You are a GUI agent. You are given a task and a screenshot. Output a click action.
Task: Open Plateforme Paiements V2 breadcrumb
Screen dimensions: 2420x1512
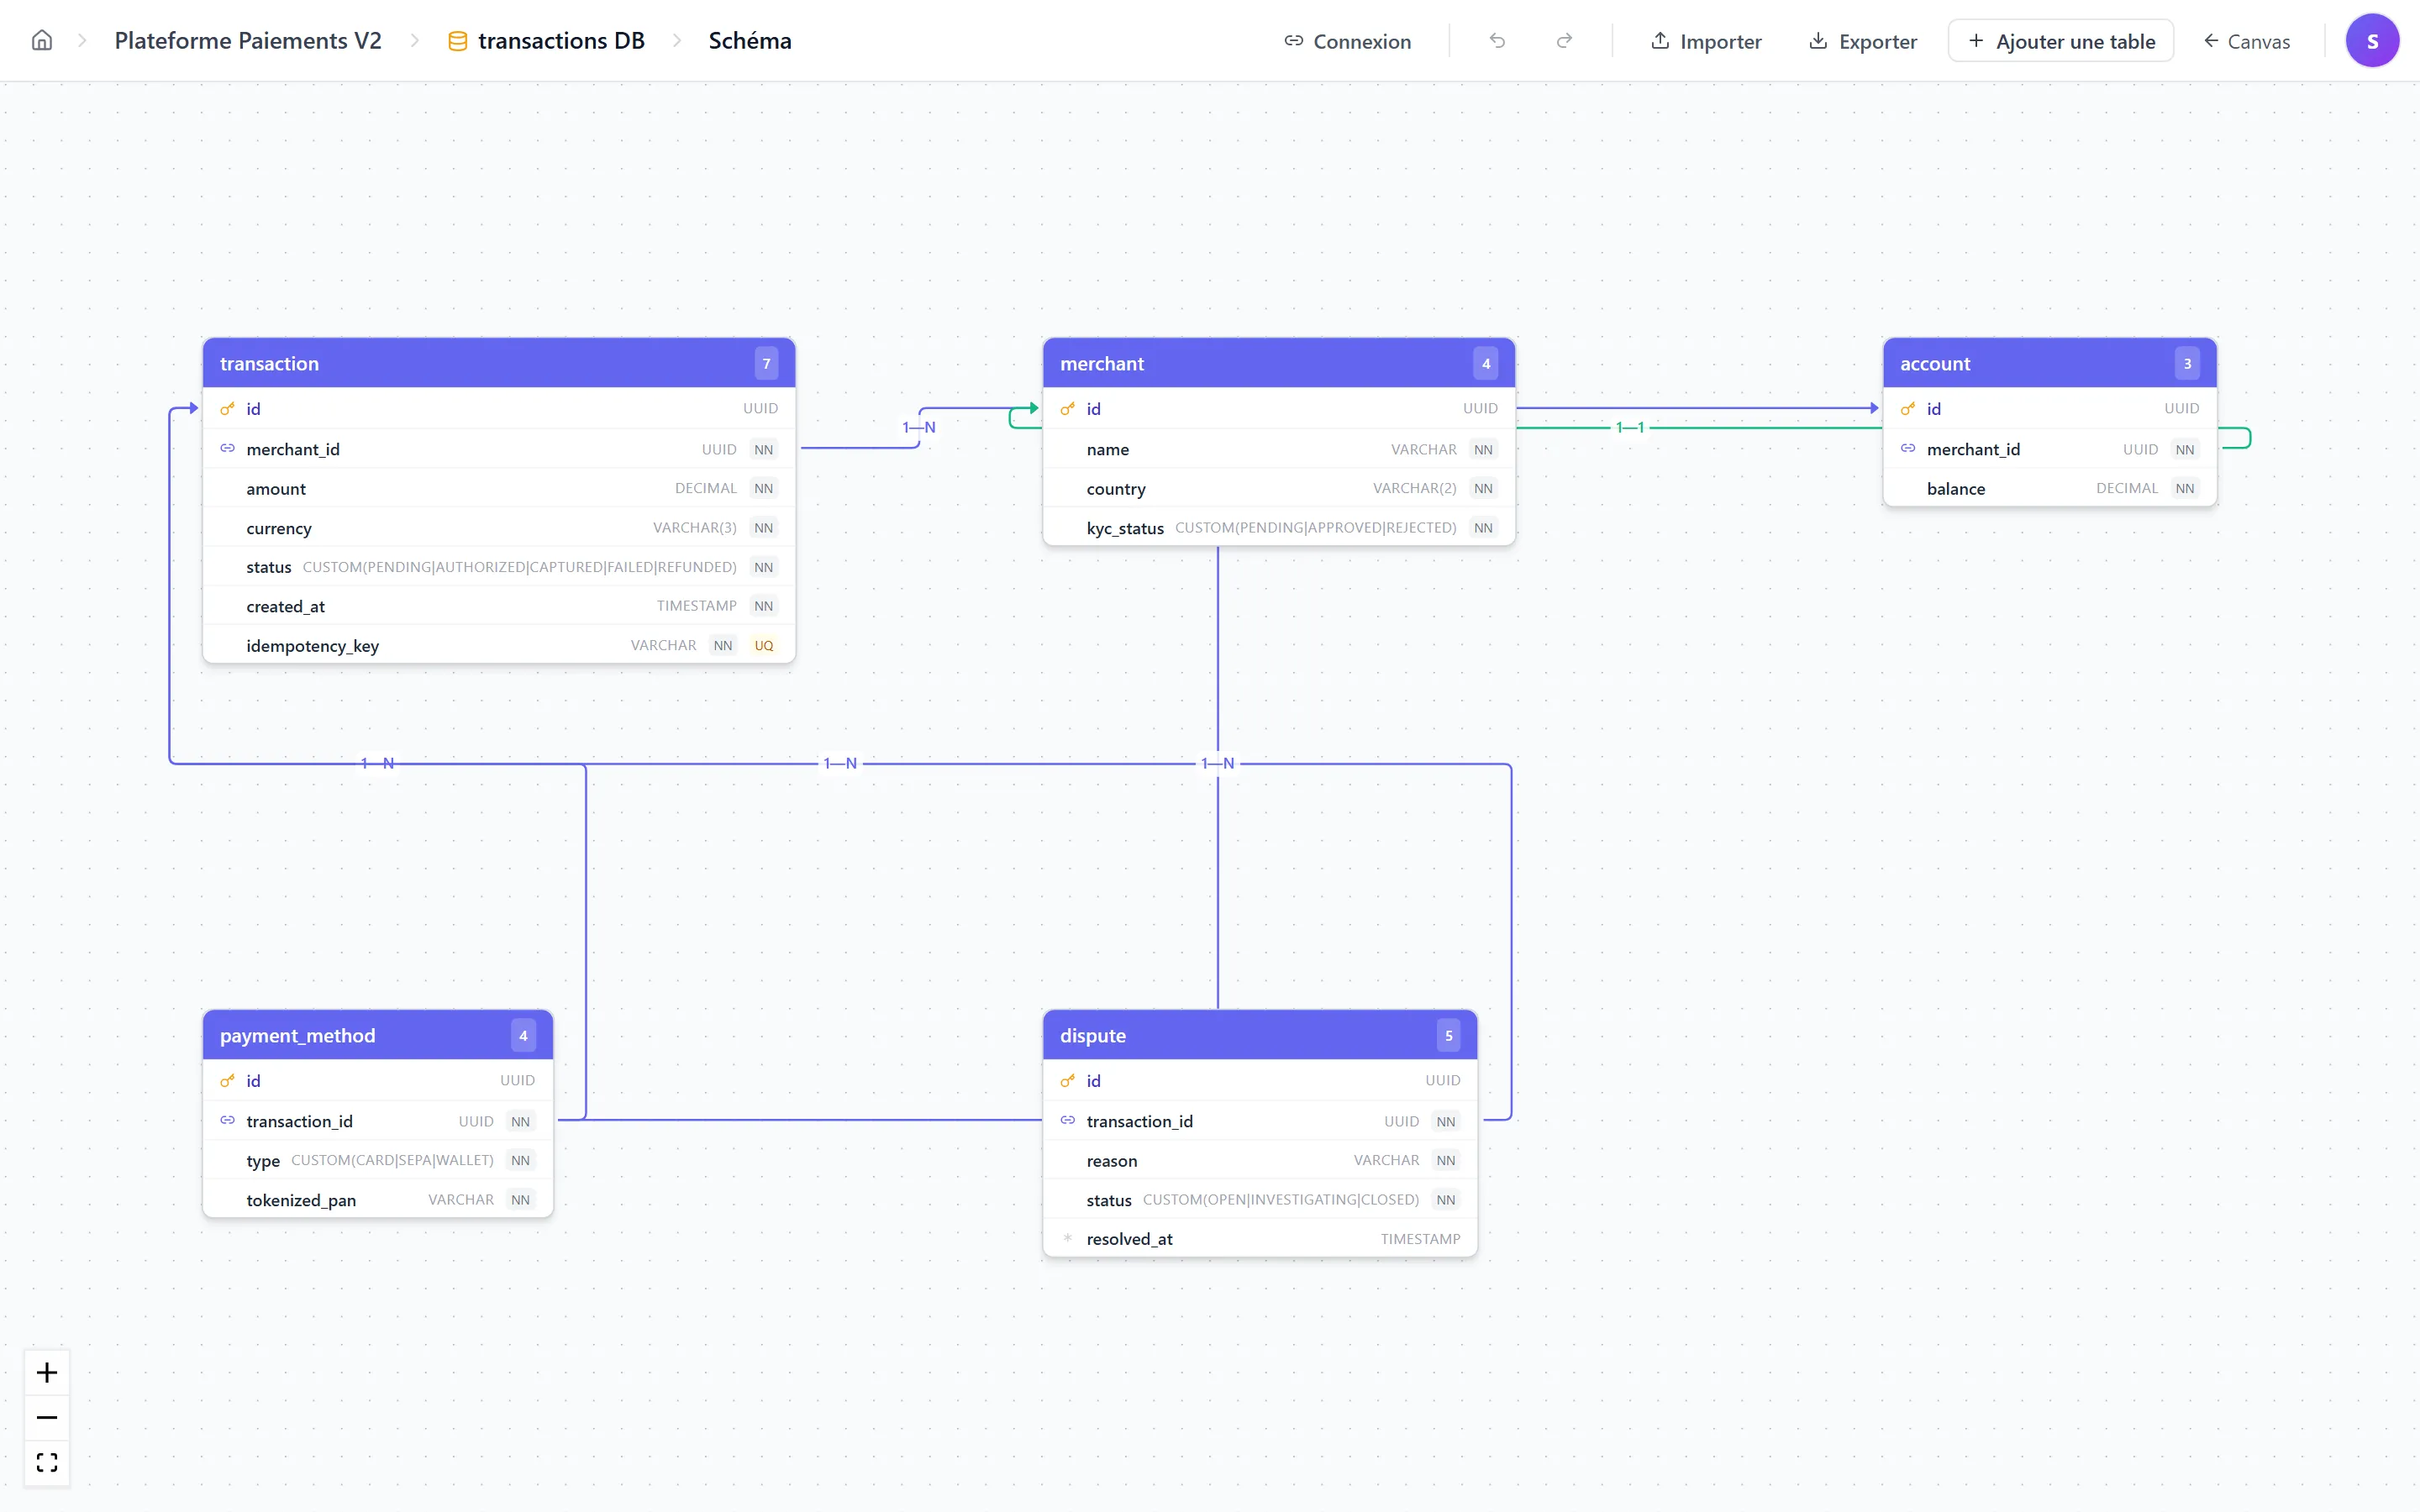click(248, 41)
